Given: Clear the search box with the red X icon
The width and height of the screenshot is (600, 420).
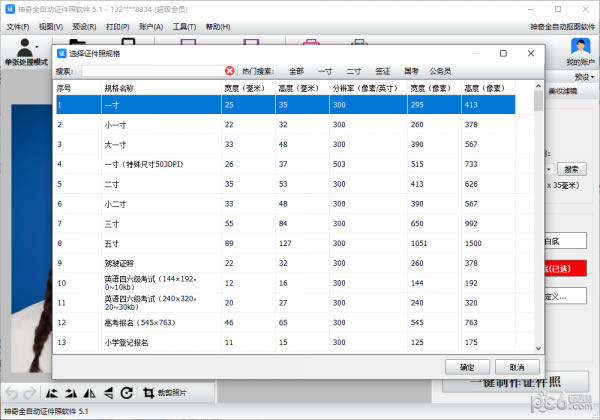Looking at the screenshot, I should coord(230,71).
